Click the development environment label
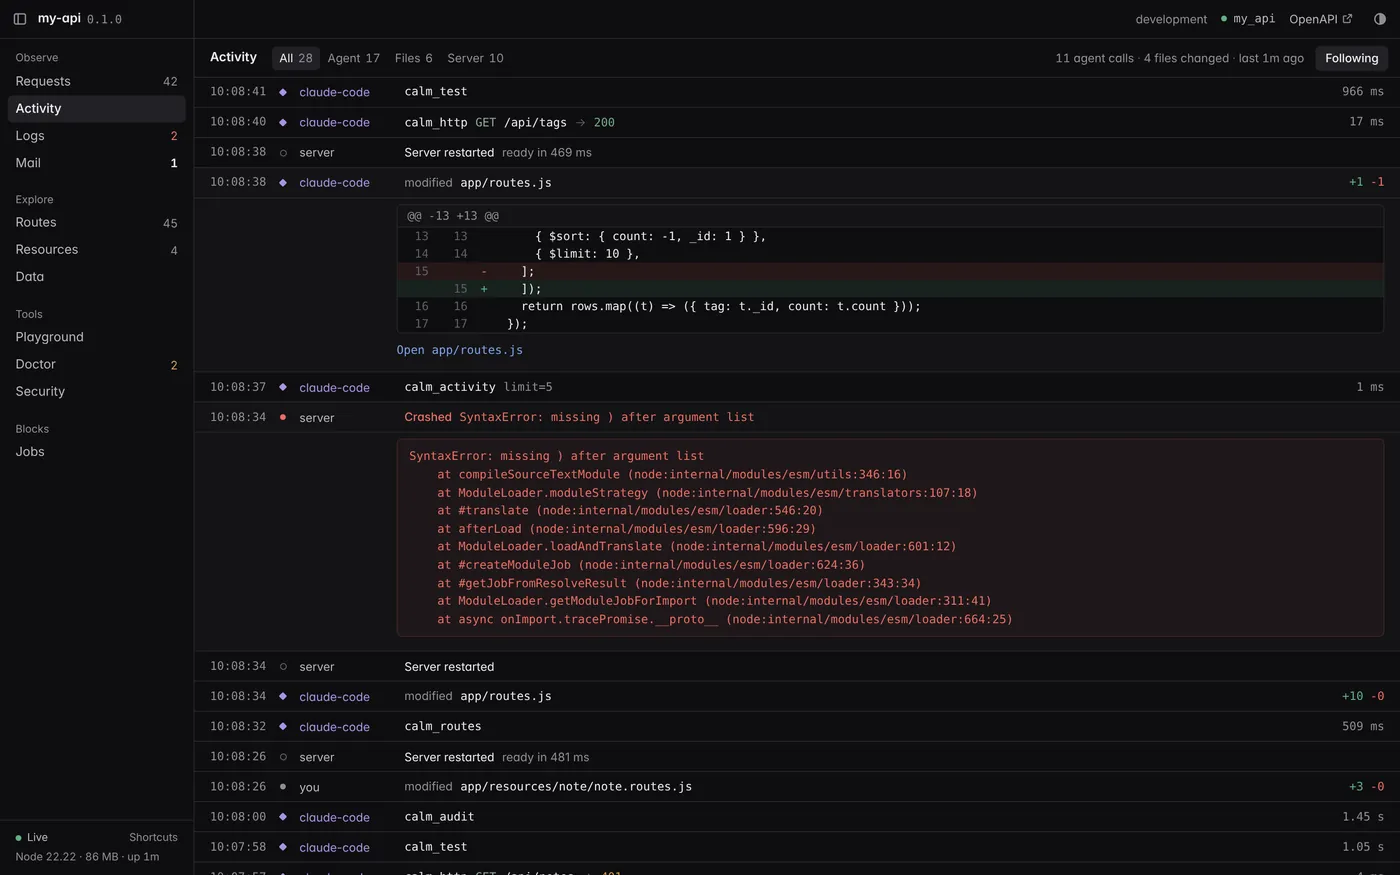The width and height of the screenshot is (1400, 875). pos(1171,19)
